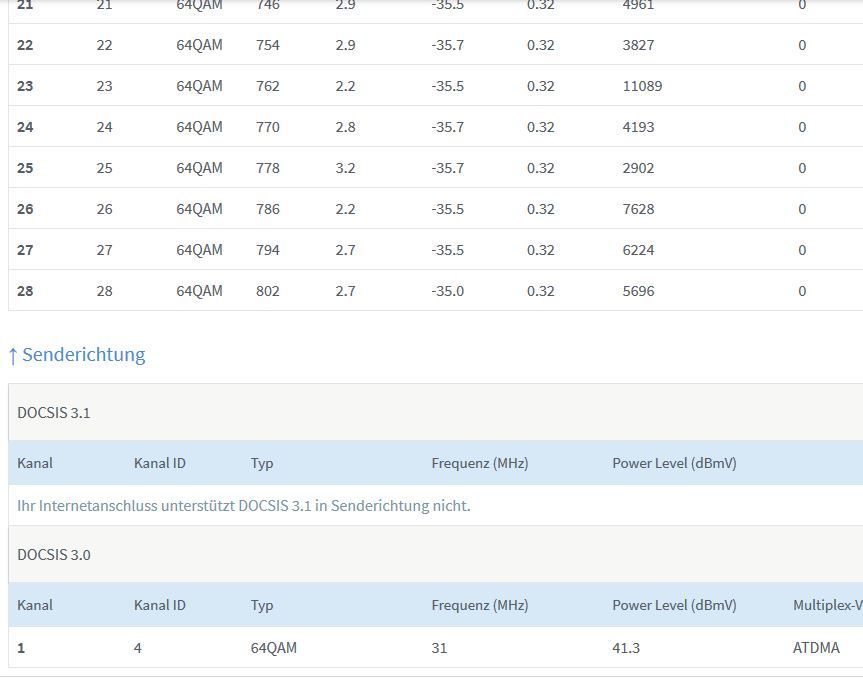Click power level 3.2 in row 25
The height and width of the screenshot is (686, 863).
(345, 168)
